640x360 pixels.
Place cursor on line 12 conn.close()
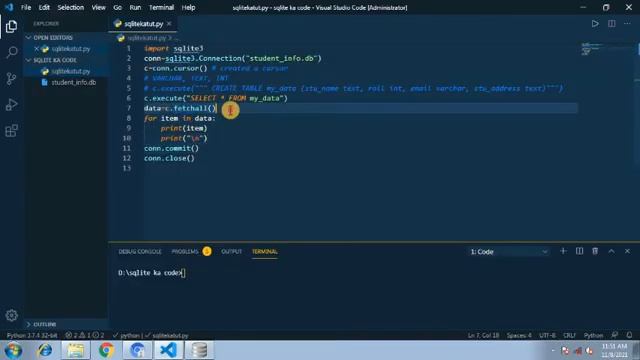tap(169, 158)
